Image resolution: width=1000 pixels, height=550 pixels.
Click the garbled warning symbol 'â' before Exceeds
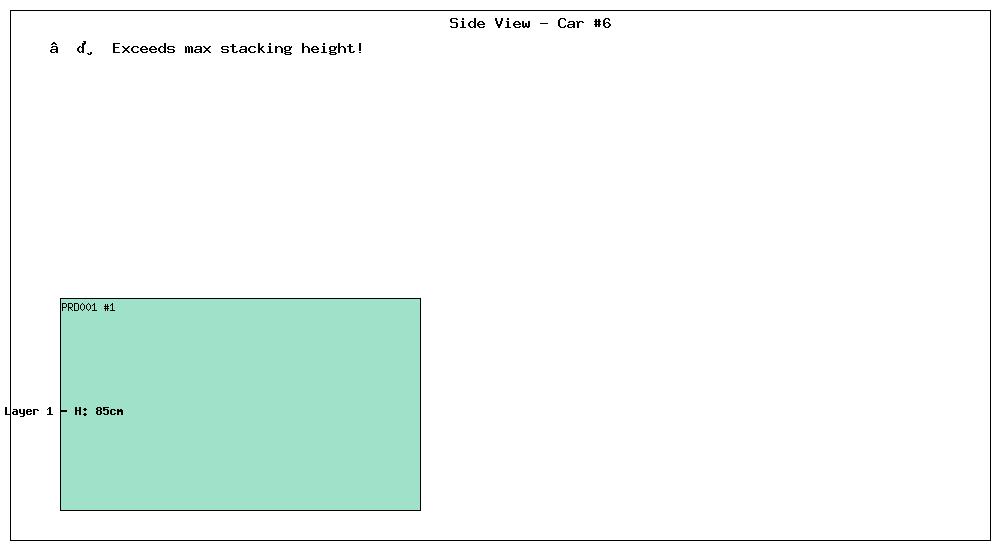[54, 48]
